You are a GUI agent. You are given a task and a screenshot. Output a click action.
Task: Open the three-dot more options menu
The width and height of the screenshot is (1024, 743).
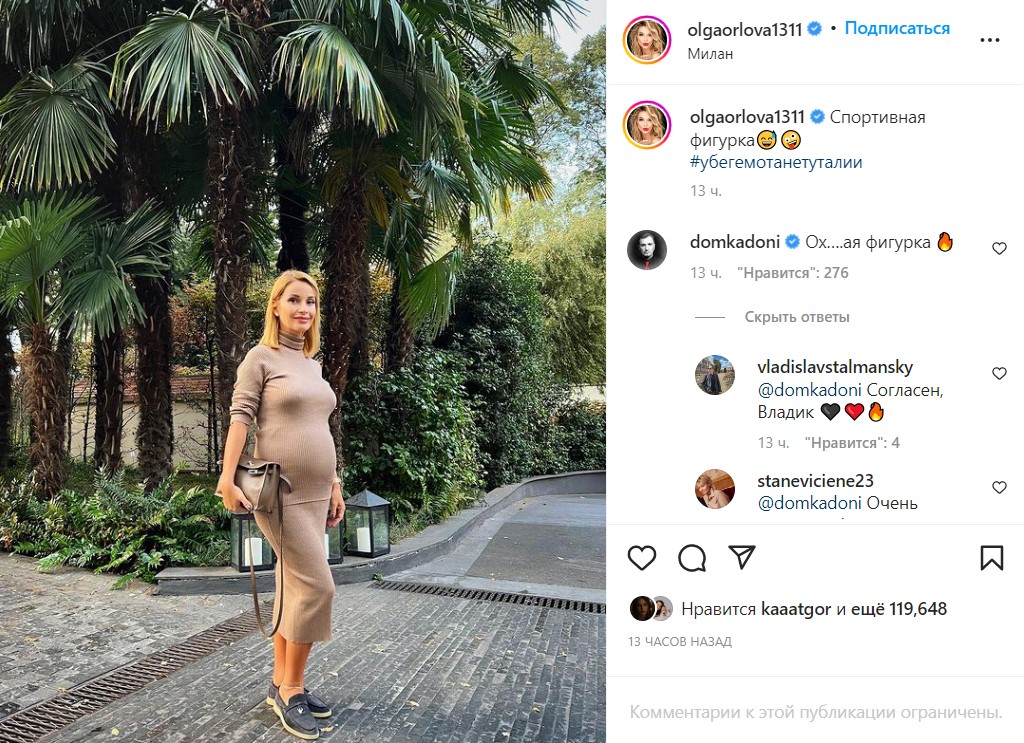point(989,40)
